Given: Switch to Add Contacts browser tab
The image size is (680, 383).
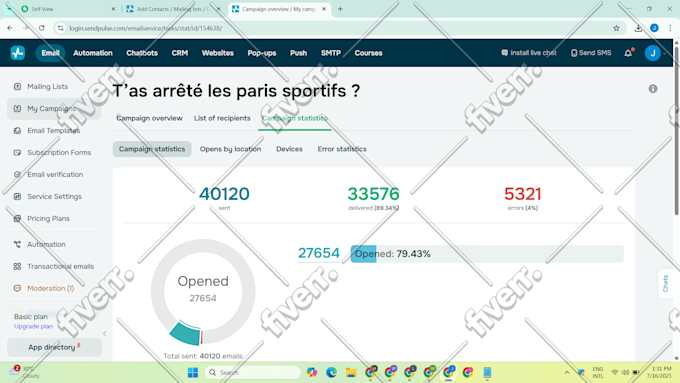Looking at the screenshot, I should pos(173,9).
